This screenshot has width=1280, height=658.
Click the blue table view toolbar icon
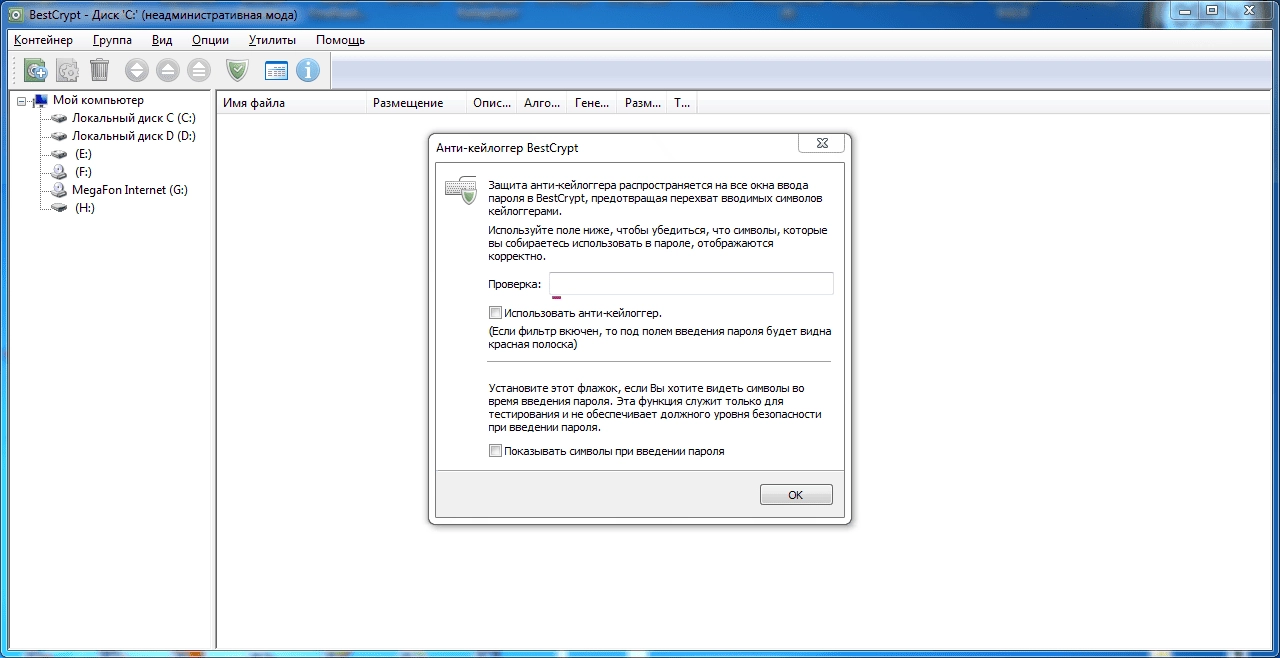(x=276, y=70)
